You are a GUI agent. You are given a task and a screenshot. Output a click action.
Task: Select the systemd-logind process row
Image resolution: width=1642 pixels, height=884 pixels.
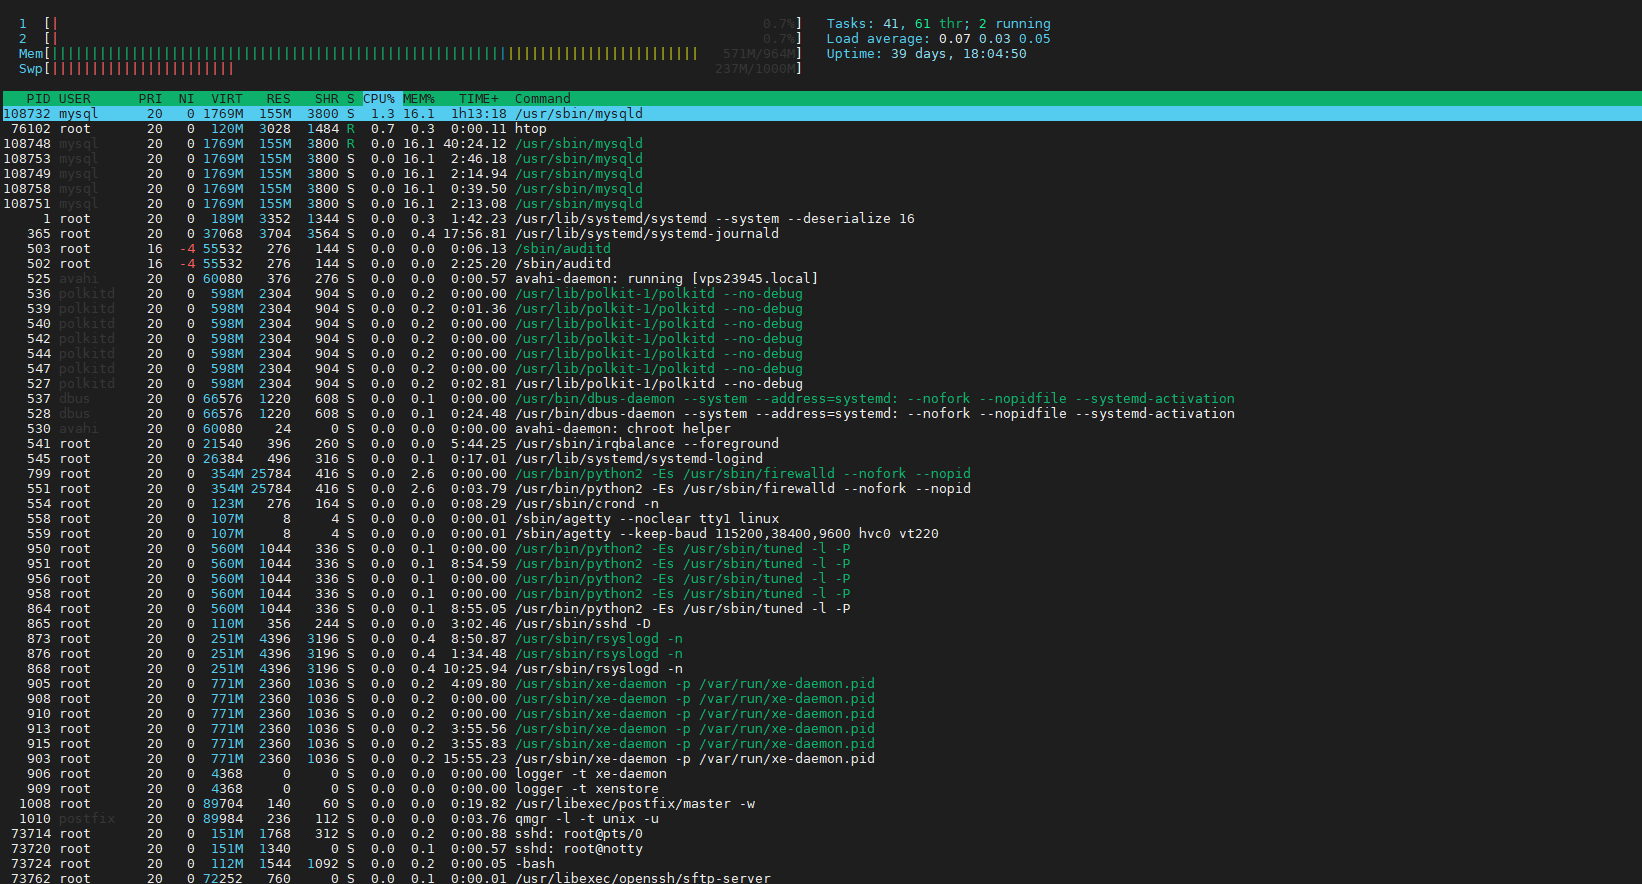tap(821, 459)
